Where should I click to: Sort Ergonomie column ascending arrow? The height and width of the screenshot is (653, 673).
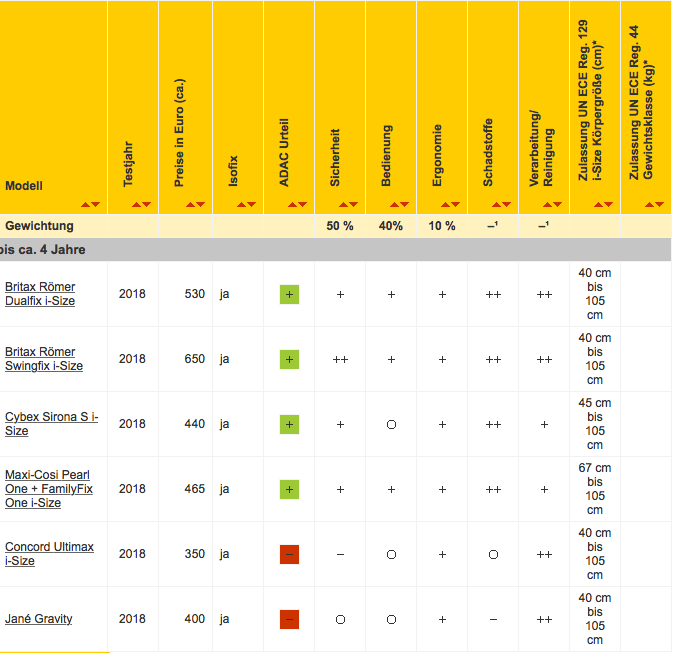coord(446,204)
